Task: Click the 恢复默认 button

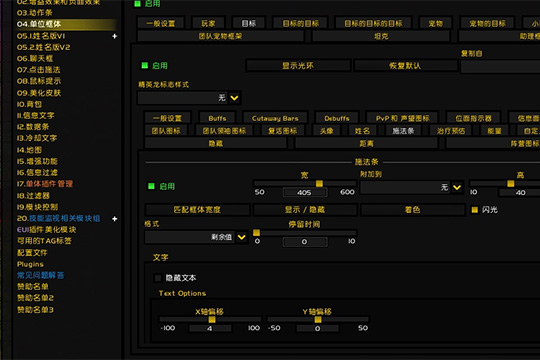Action: click(405, 66)
